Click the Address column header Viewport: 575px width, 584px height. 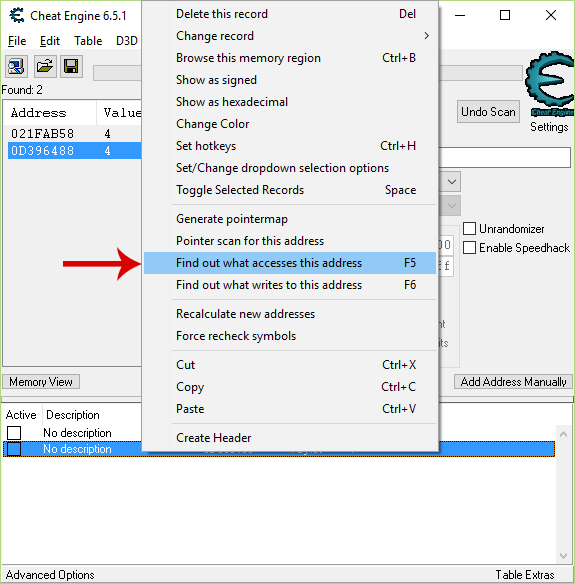50,113
